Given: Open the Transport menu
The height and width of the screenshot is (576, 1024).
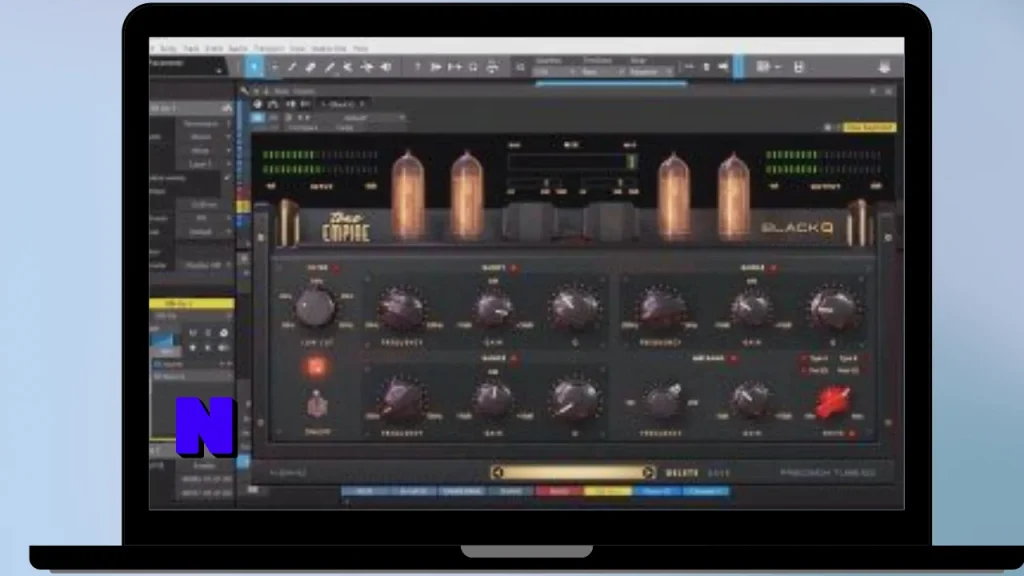Looking at the screenshot, I should (268, 48).
